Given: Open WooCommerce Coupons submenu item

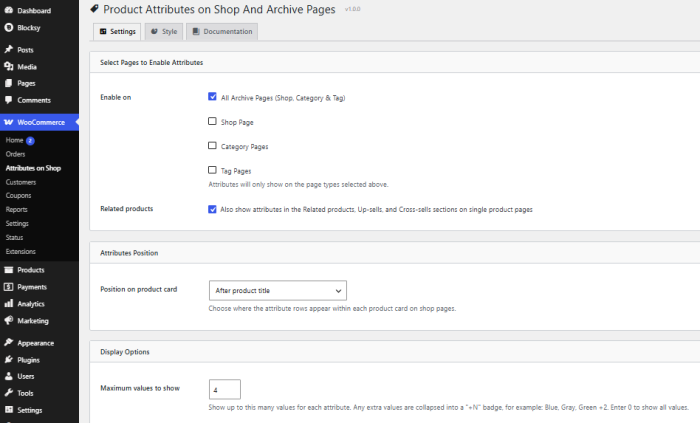Looking at the screenshot, I should coord(18,195).
